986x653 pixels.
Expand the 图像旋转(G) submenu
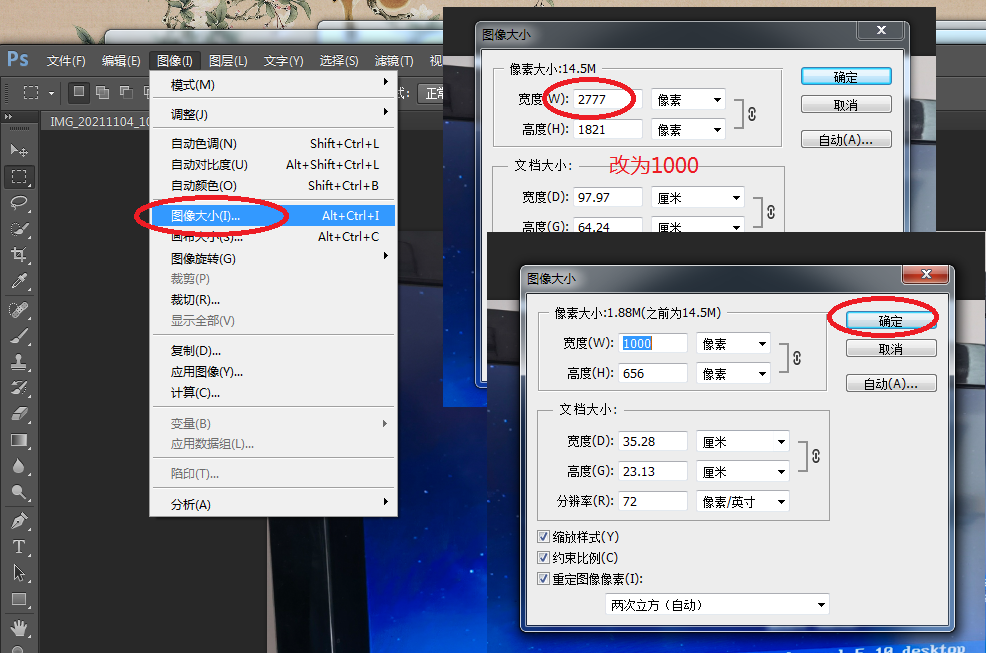274,258
